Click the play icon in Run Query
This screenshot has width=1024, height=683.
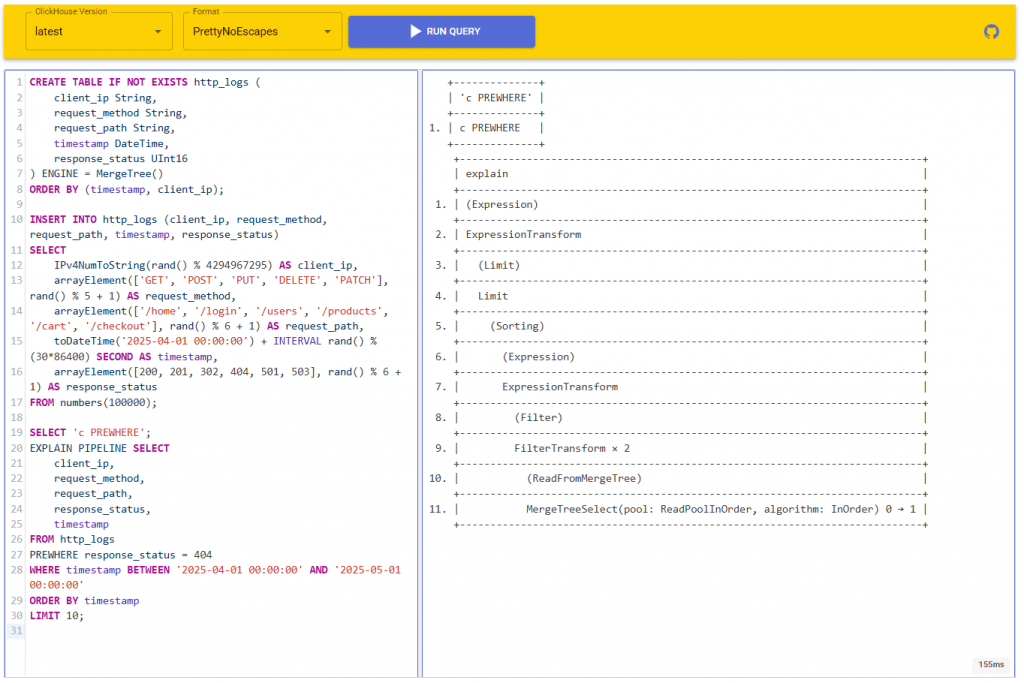[416, 31]
